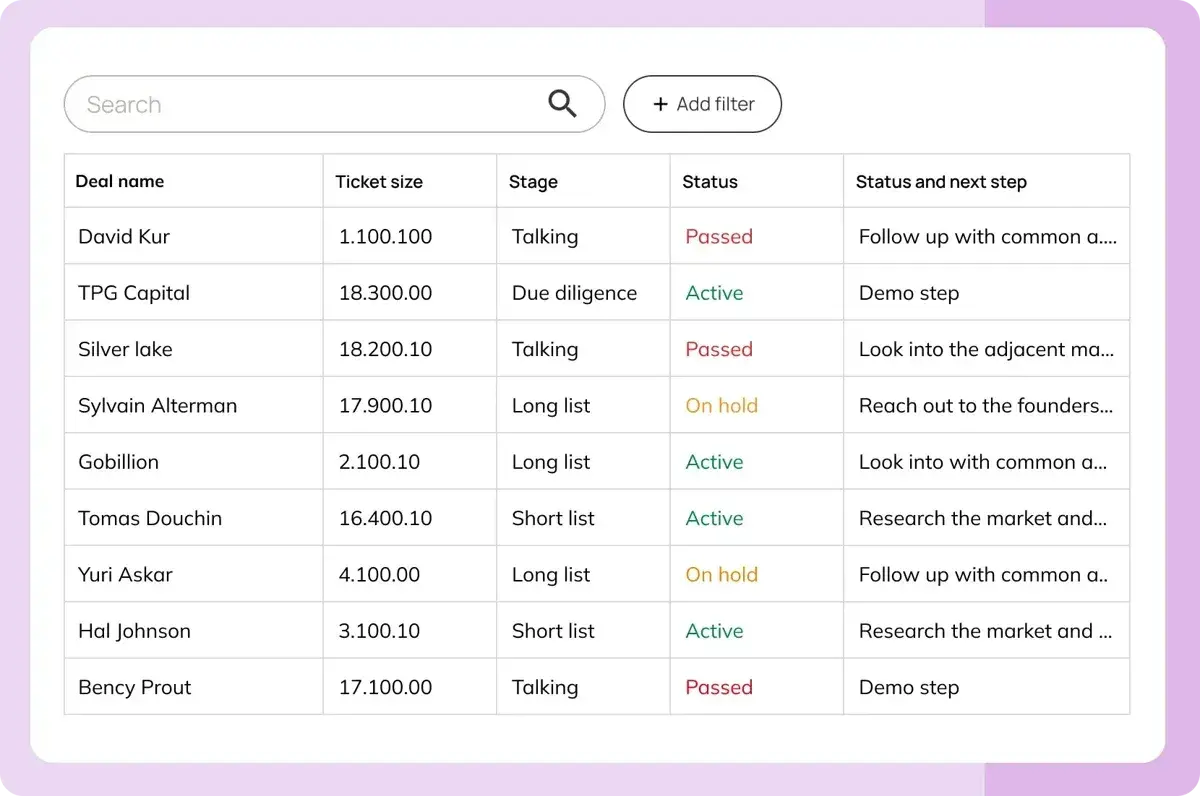Click the Active status for TPG Capital
Viewport: 1200px width, 796px height.
(x=714, y=292)
